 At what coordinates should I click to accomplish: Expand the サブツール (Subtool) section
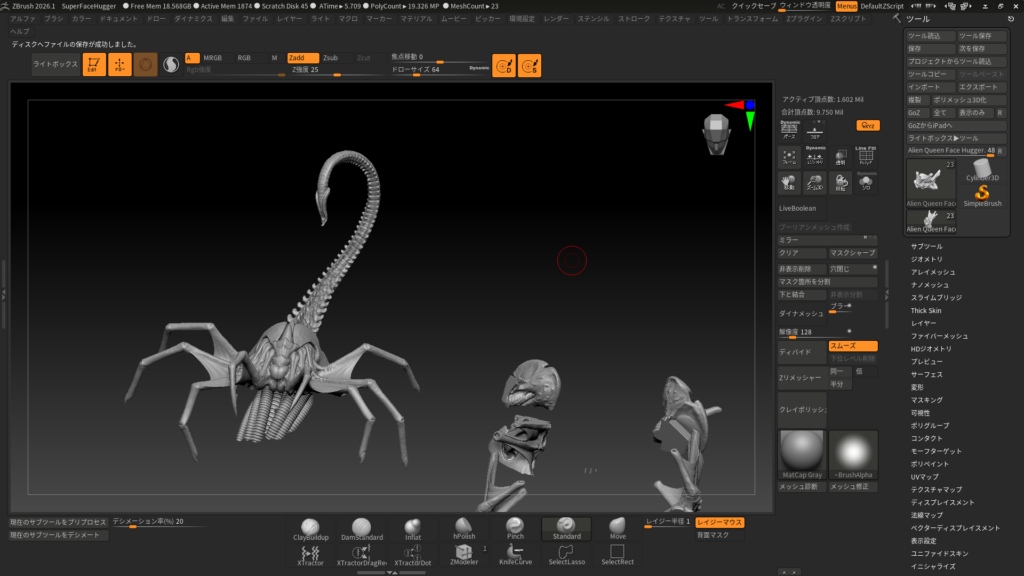pyautogui.click(x=926, y=246)
